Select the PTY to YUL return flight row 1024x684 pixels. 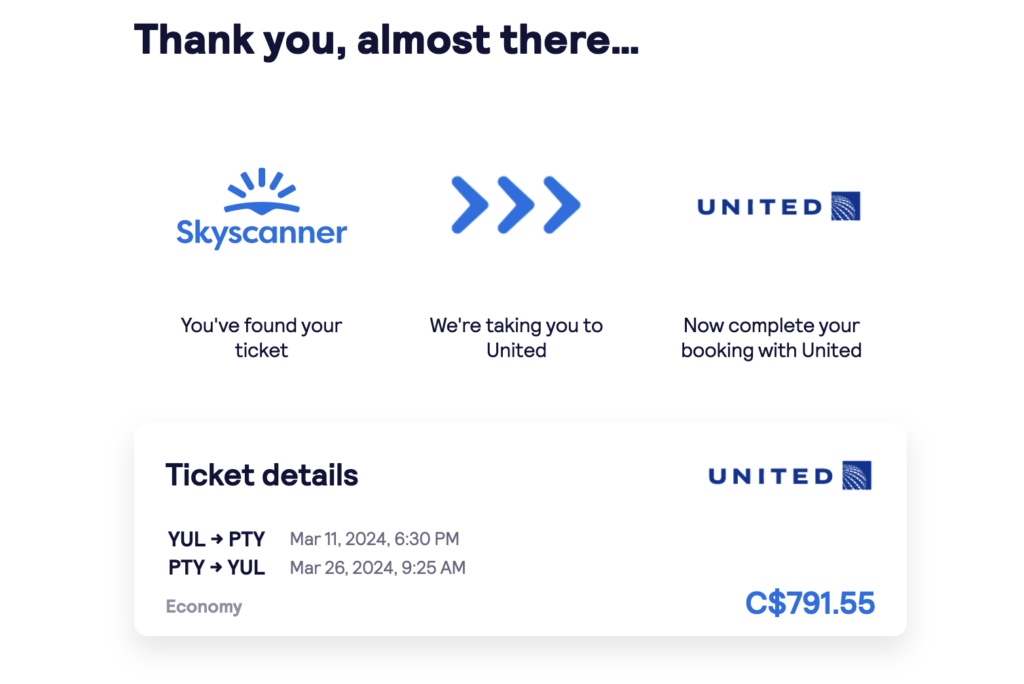pyautogui.click(x=215, y=567)
